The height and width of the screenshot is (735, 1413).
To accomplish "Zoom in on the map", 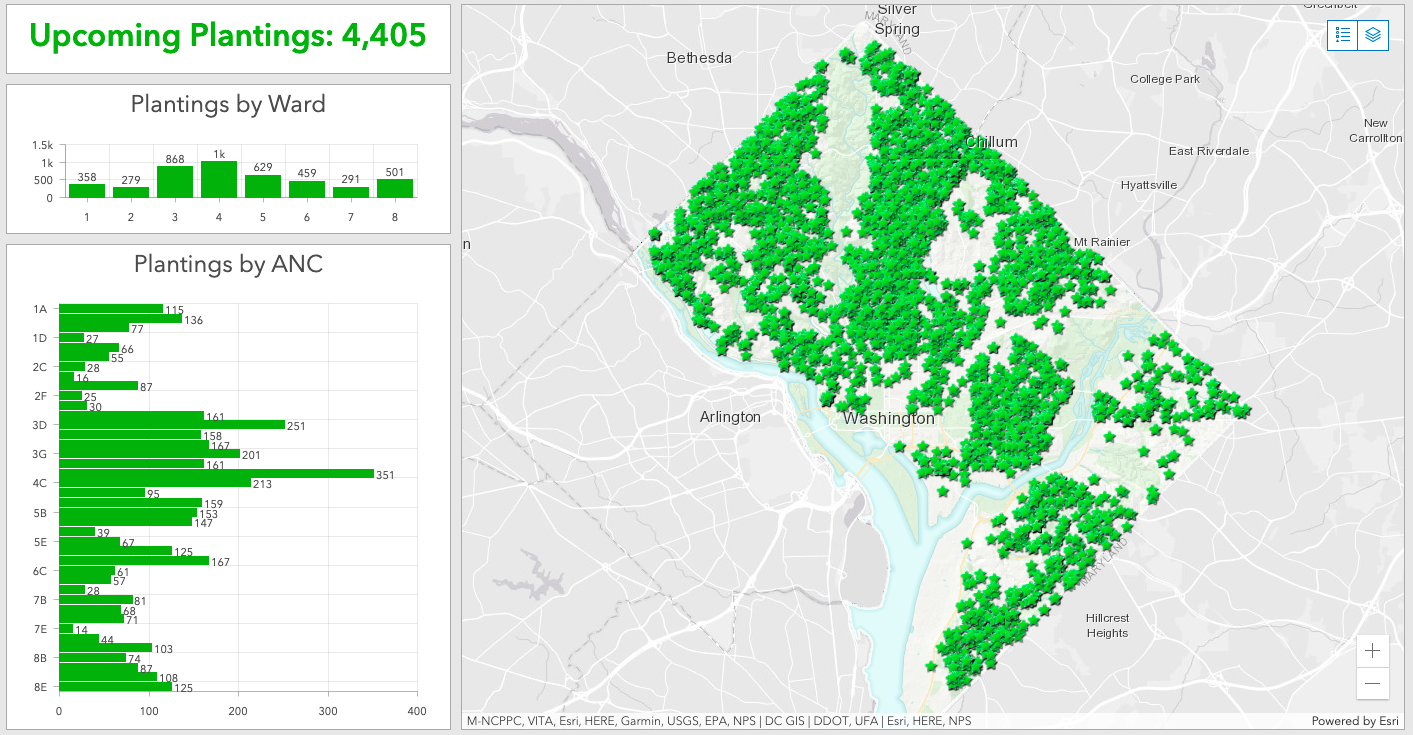I will [1372, 650].
